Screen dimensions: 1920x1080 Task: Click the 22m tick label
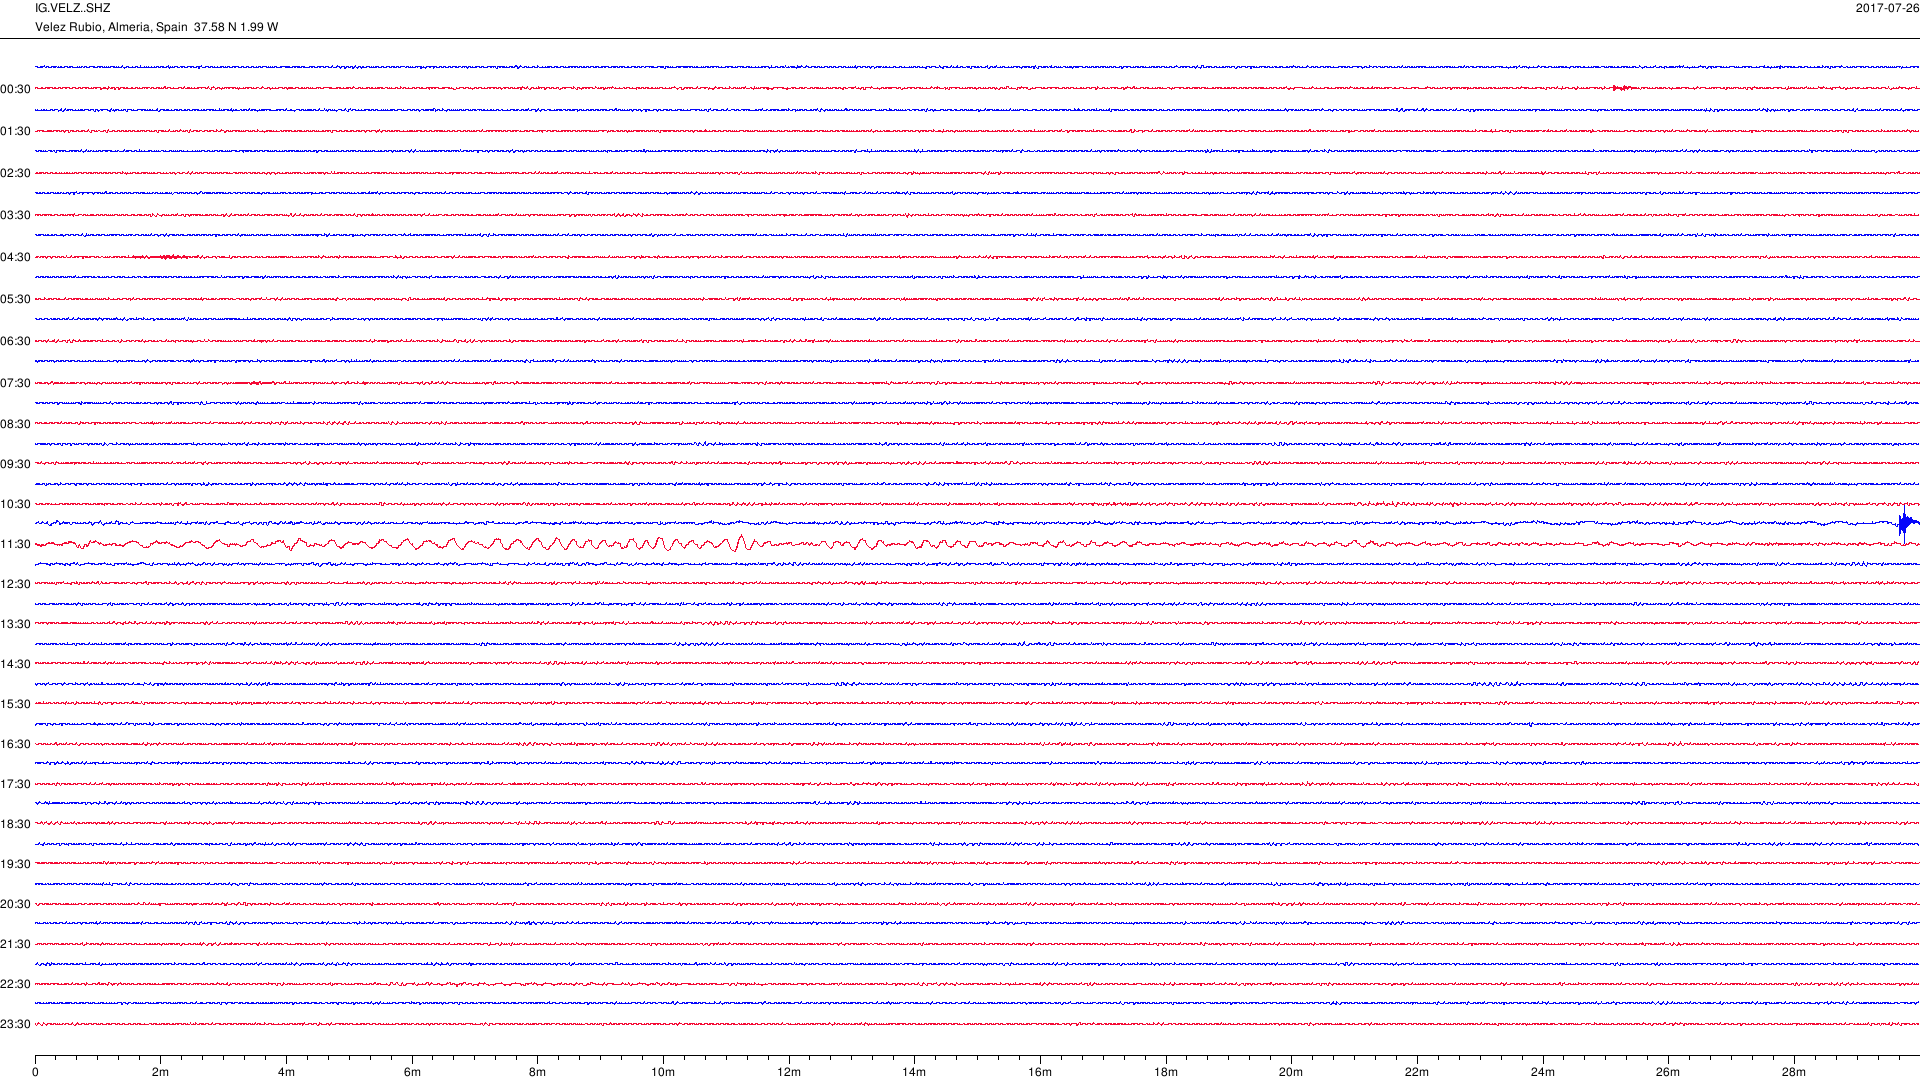tap(1417, 1072)
